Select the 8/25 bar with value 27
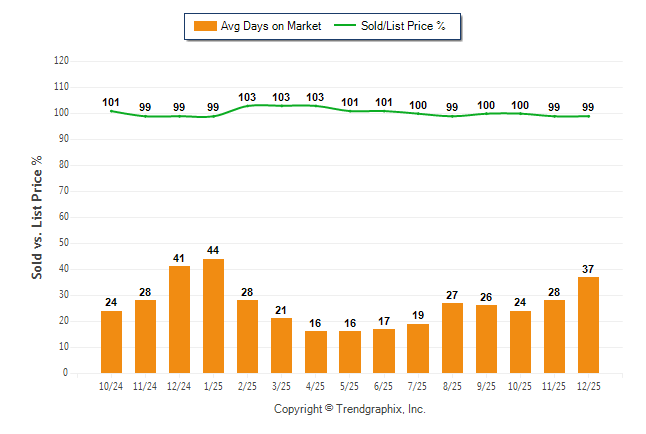Screen dimensions: 646x434 [452, 338]
